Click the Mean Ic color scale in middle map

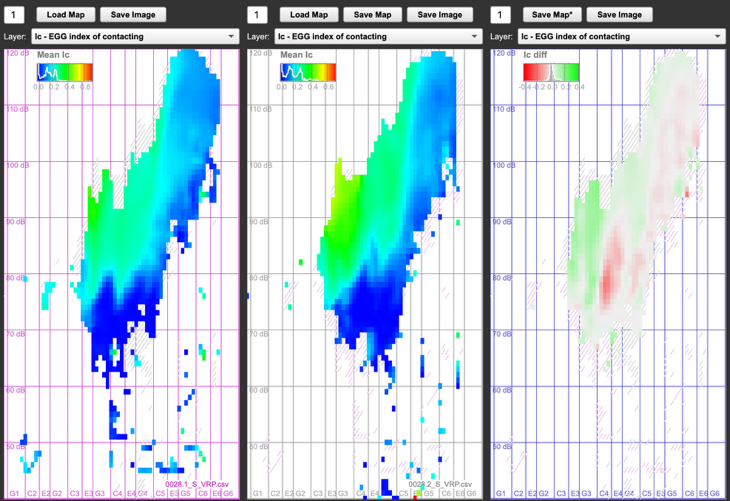coord(308,73)
